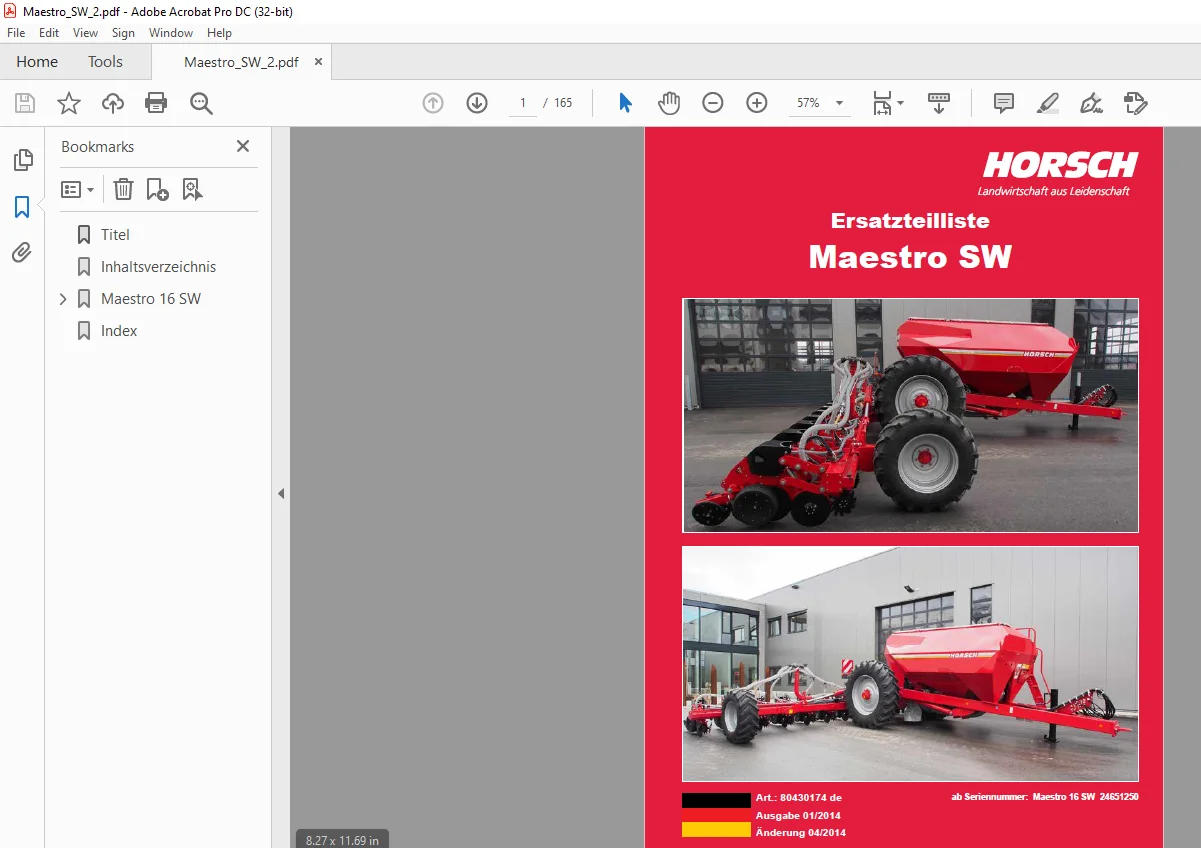Open the Sign menu
This screenshot has height=848, width=1201.
click(123, 33)
